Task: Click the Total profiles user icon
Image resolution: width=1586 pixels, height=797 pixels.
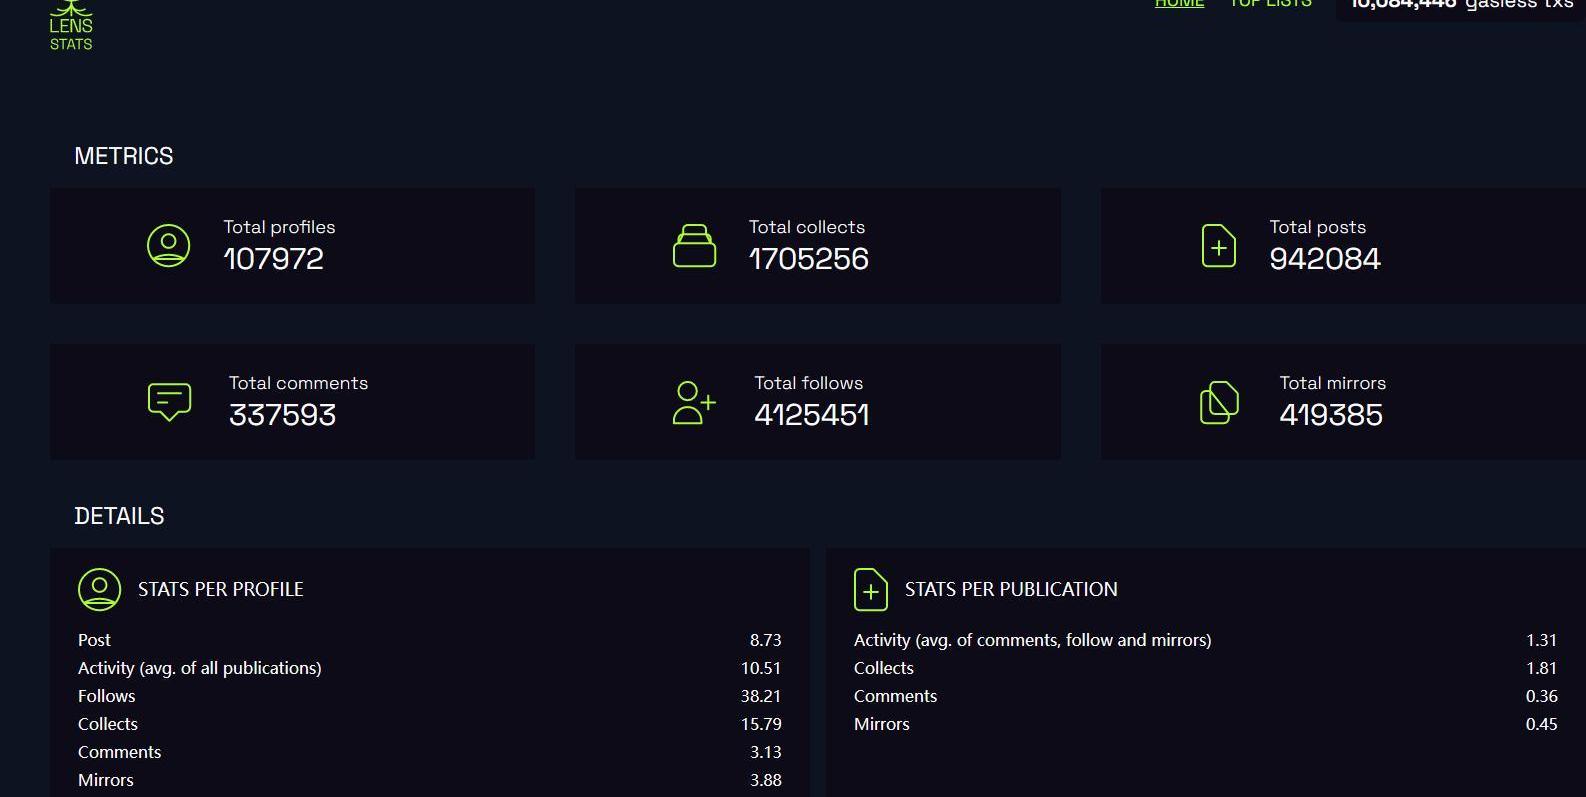Action: [168, 245]
